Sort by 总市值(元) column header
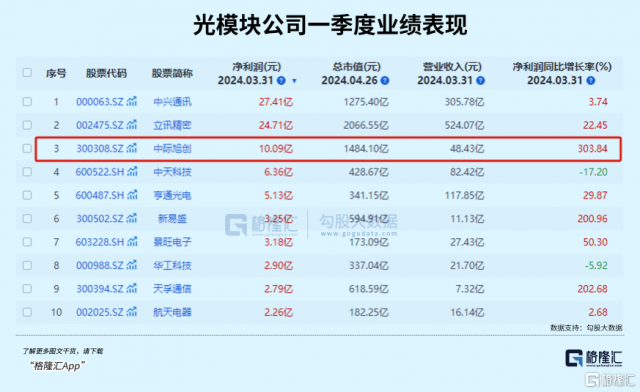The height and width of the screenshot is (392, 640). tap(356, 67)
